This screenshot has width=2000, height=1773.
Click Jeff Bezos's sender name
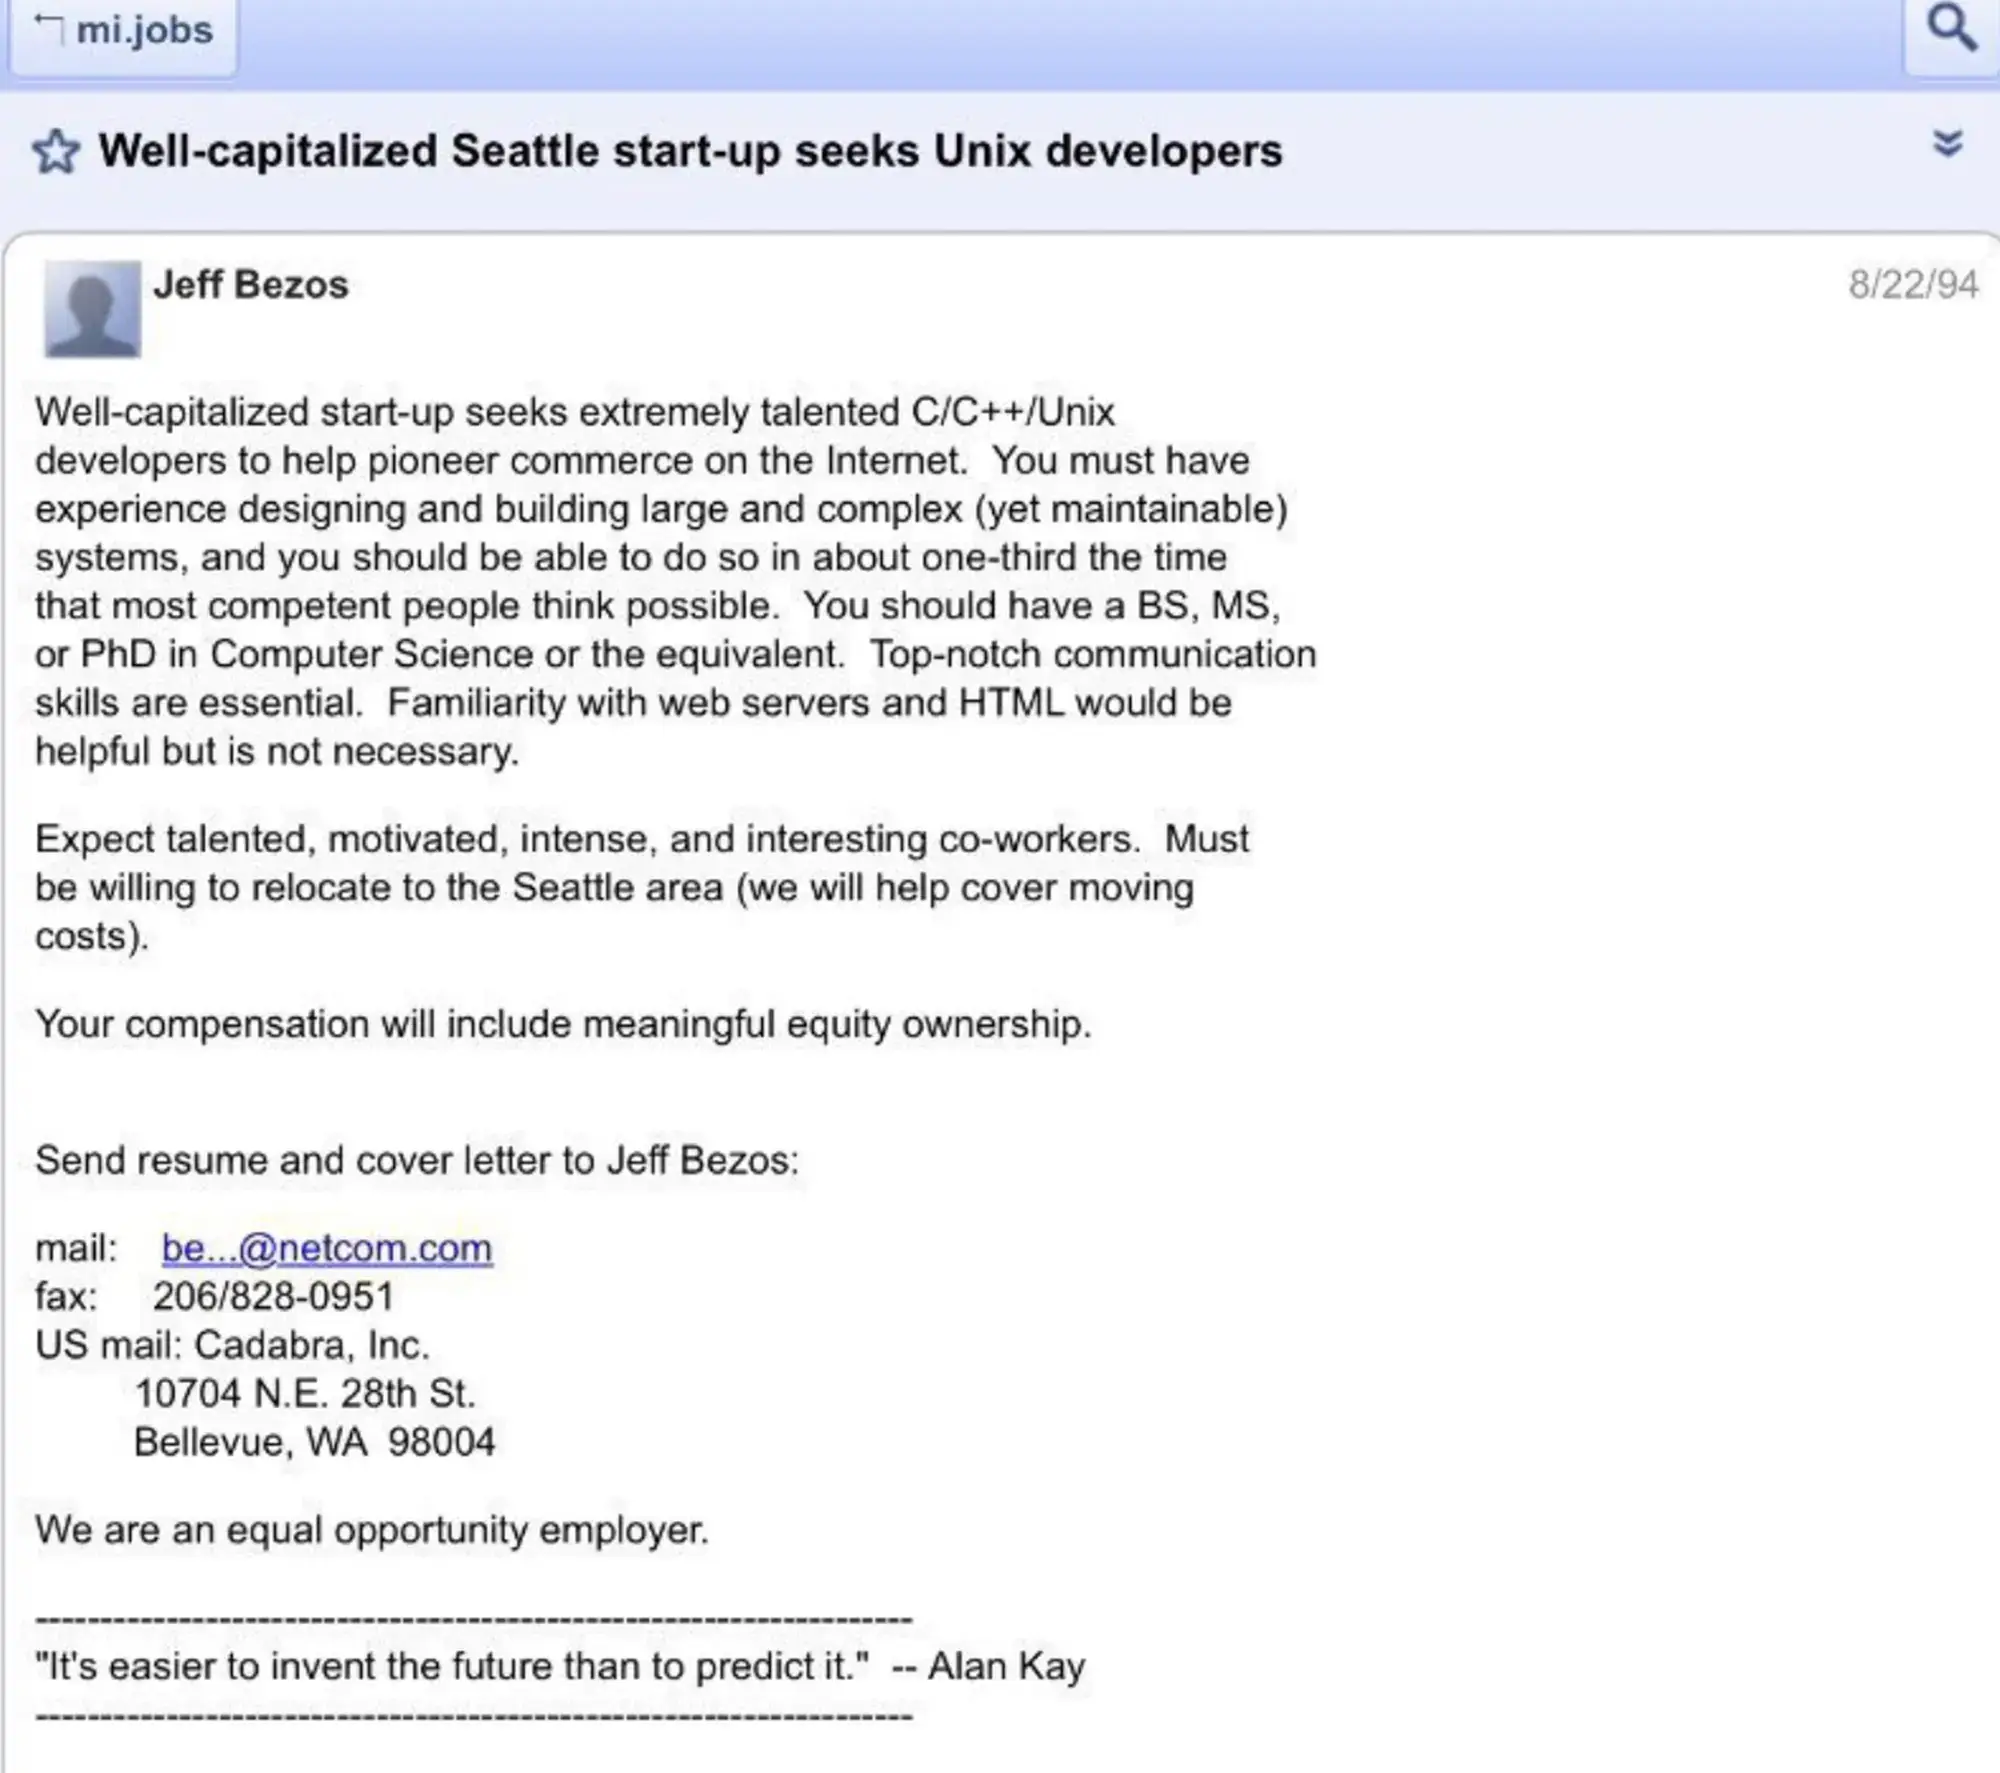tap(250, 285)
